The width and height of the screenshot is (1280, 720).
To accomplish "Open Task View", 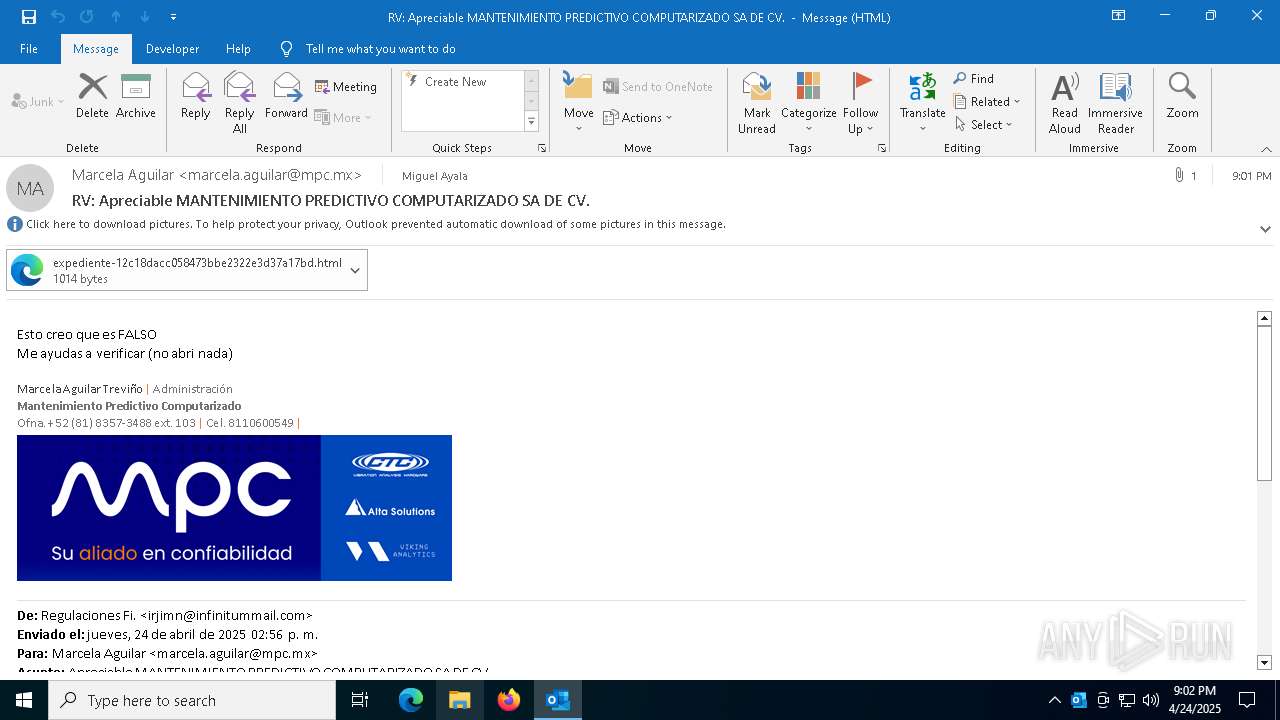I will point(360,700).
